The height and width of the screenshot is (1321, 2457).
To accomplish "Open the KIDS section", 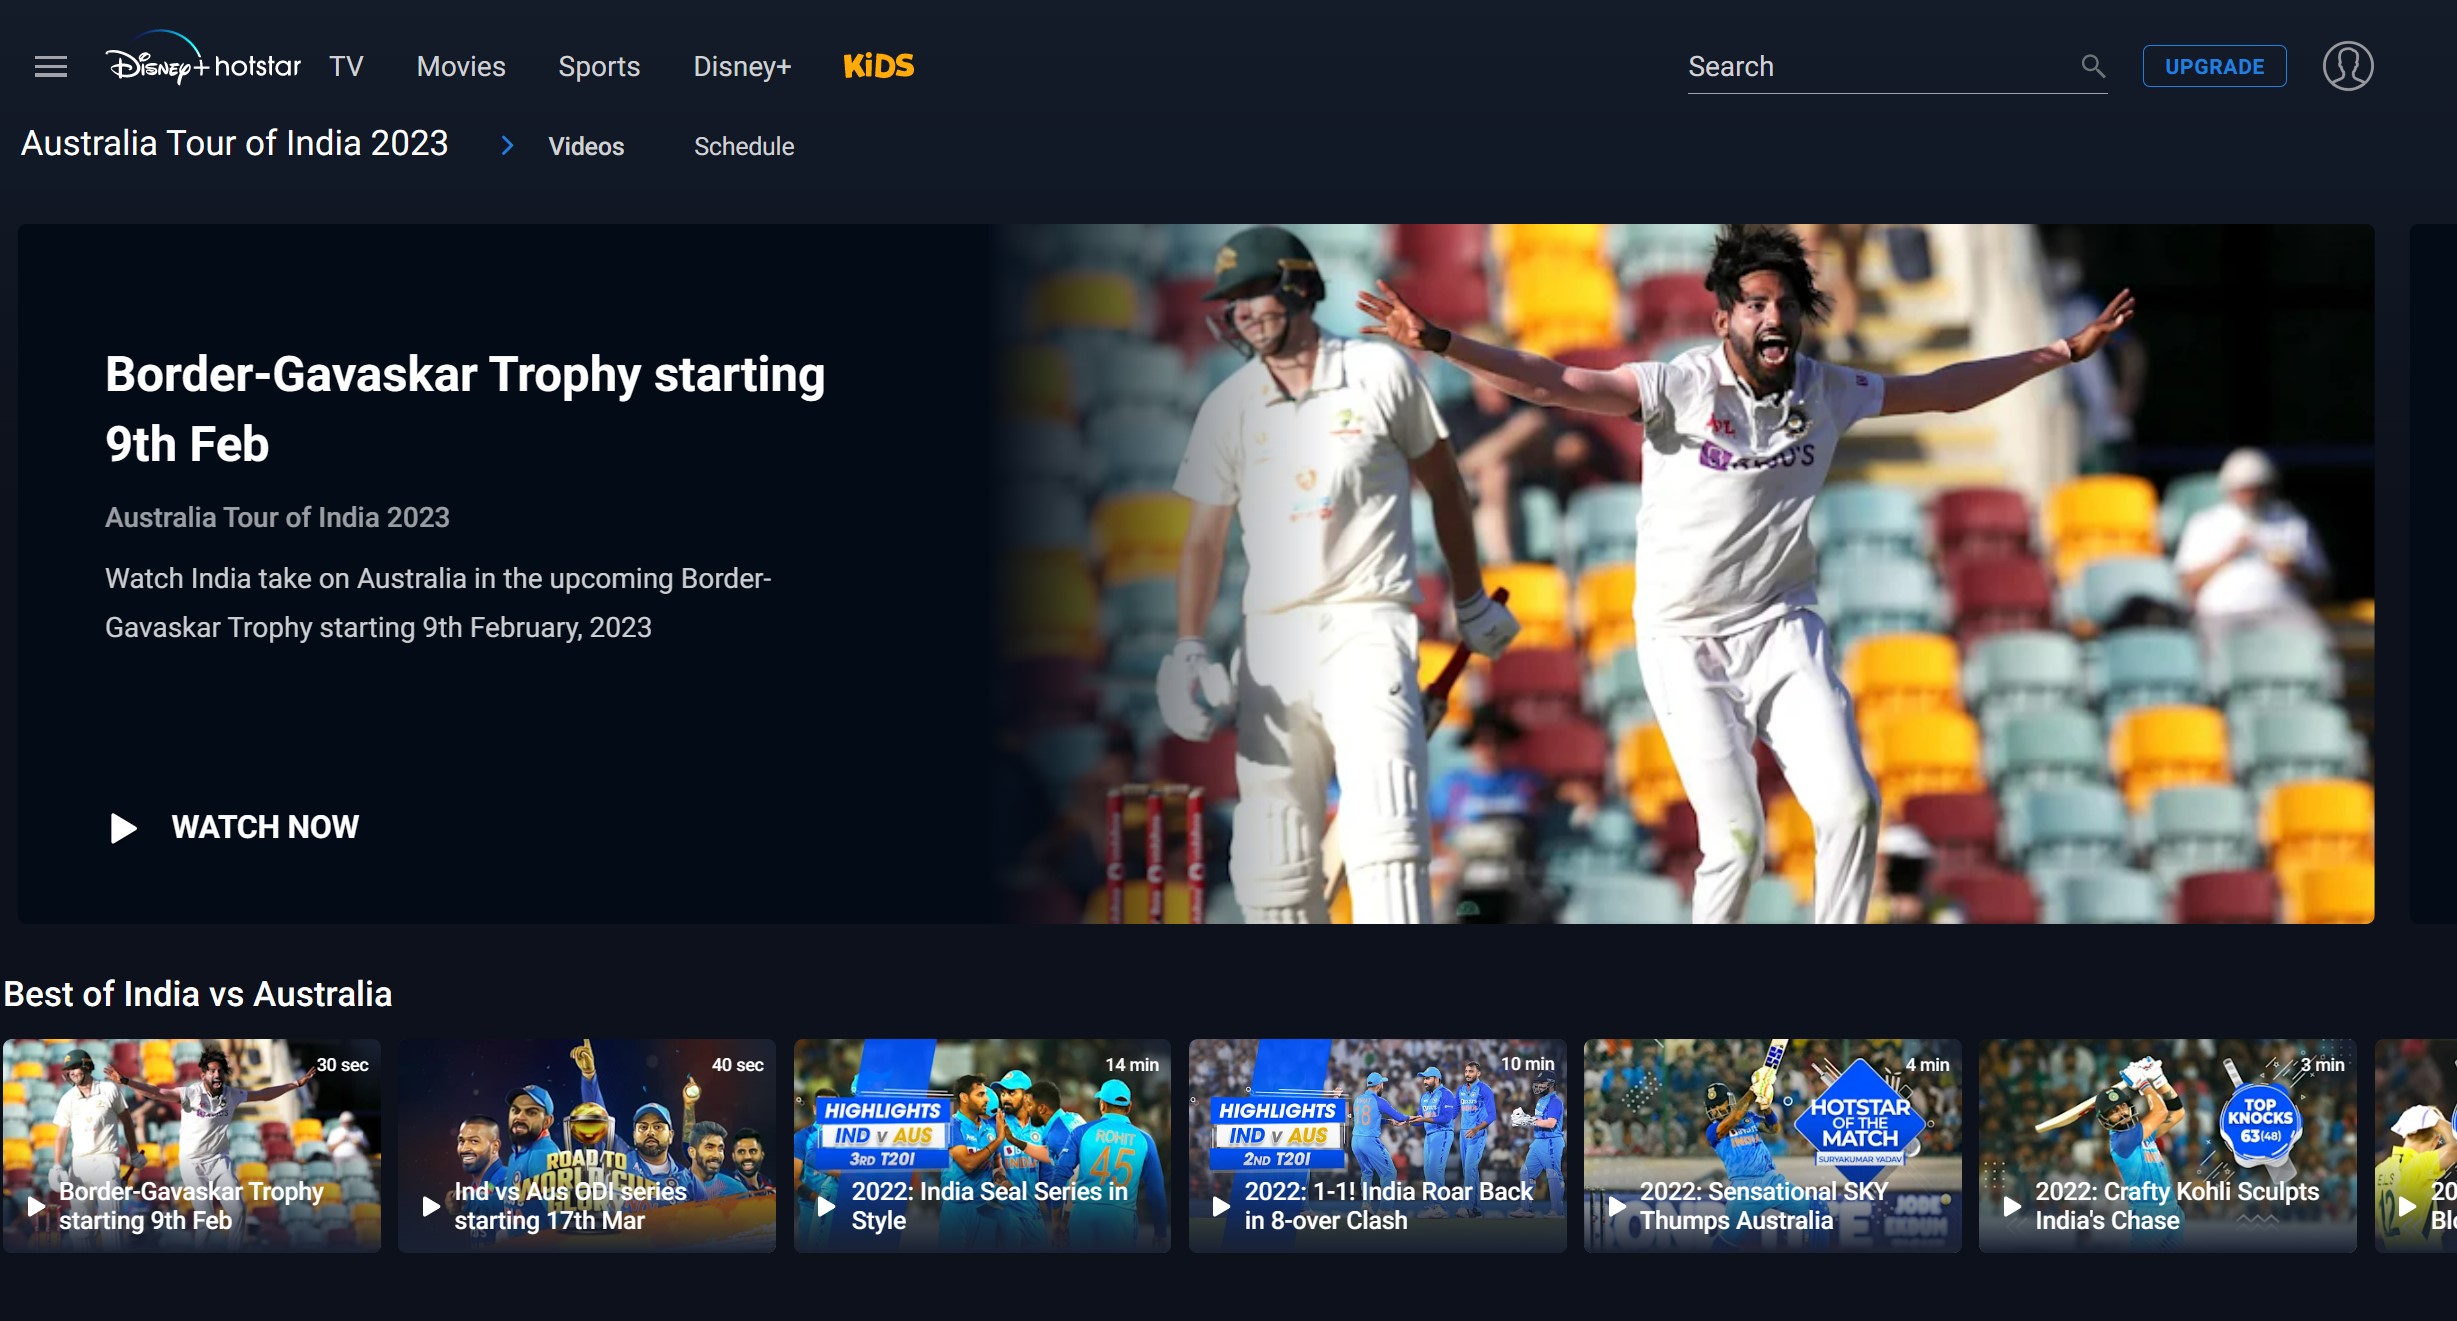I will pos(878,66).
